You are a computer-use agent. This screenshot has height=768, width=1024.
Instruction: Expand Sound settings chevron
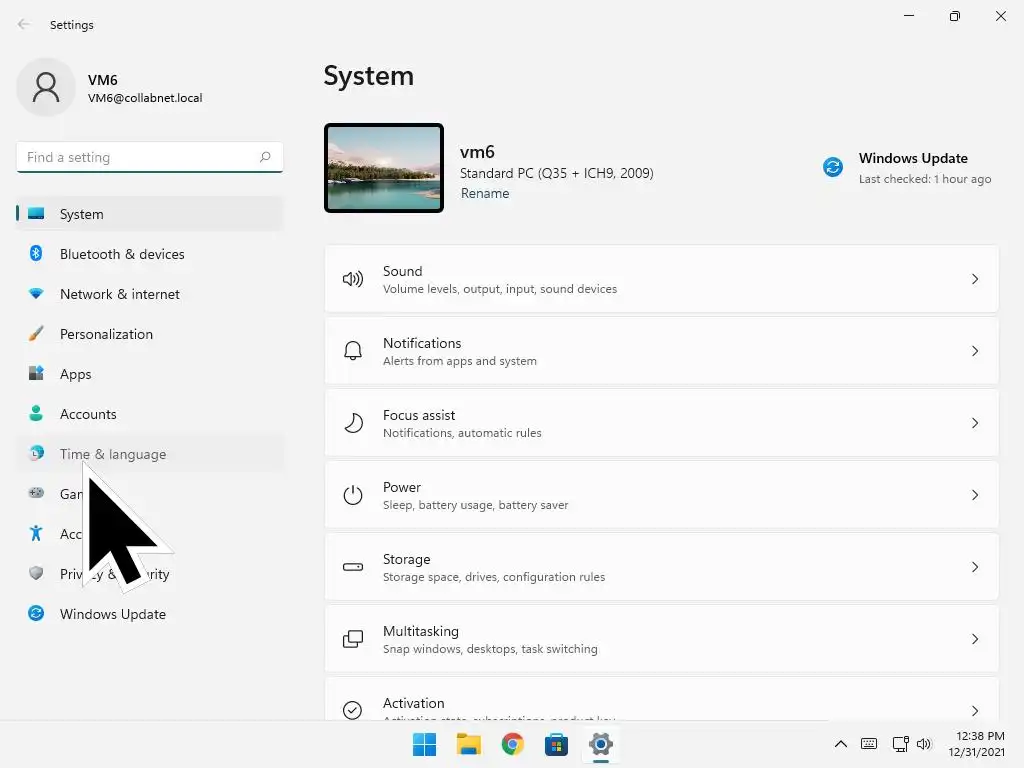tap(974, 280)
